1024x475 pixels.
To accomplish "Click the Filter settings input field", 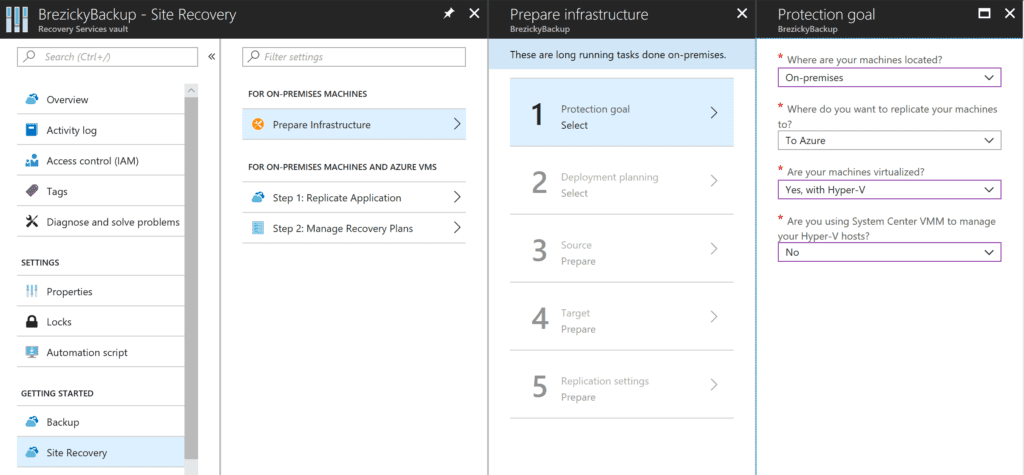I will 354,57.
